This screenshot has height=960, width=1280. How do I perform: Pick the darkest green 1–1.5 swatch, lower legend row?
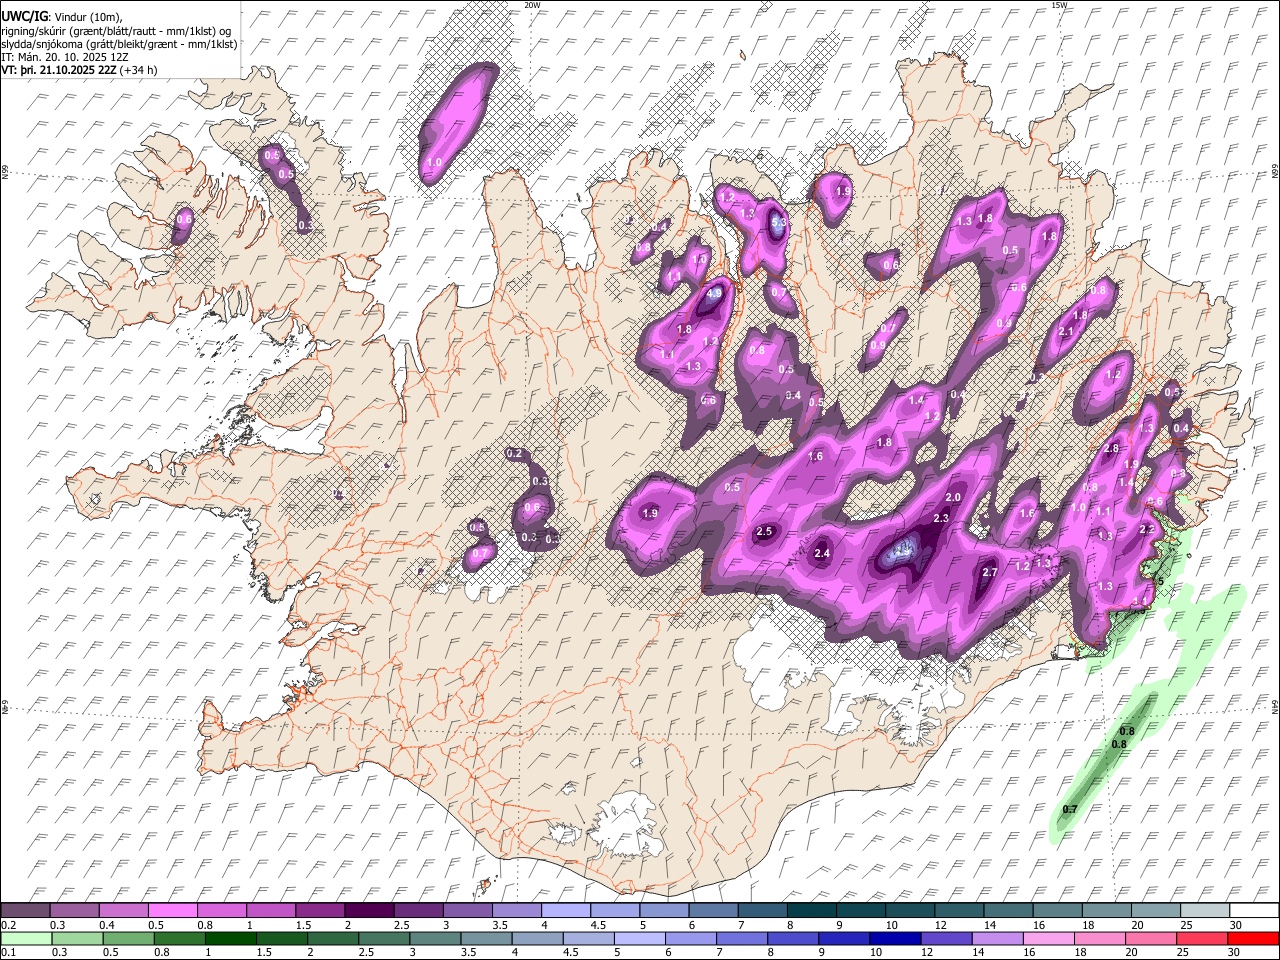230,938
